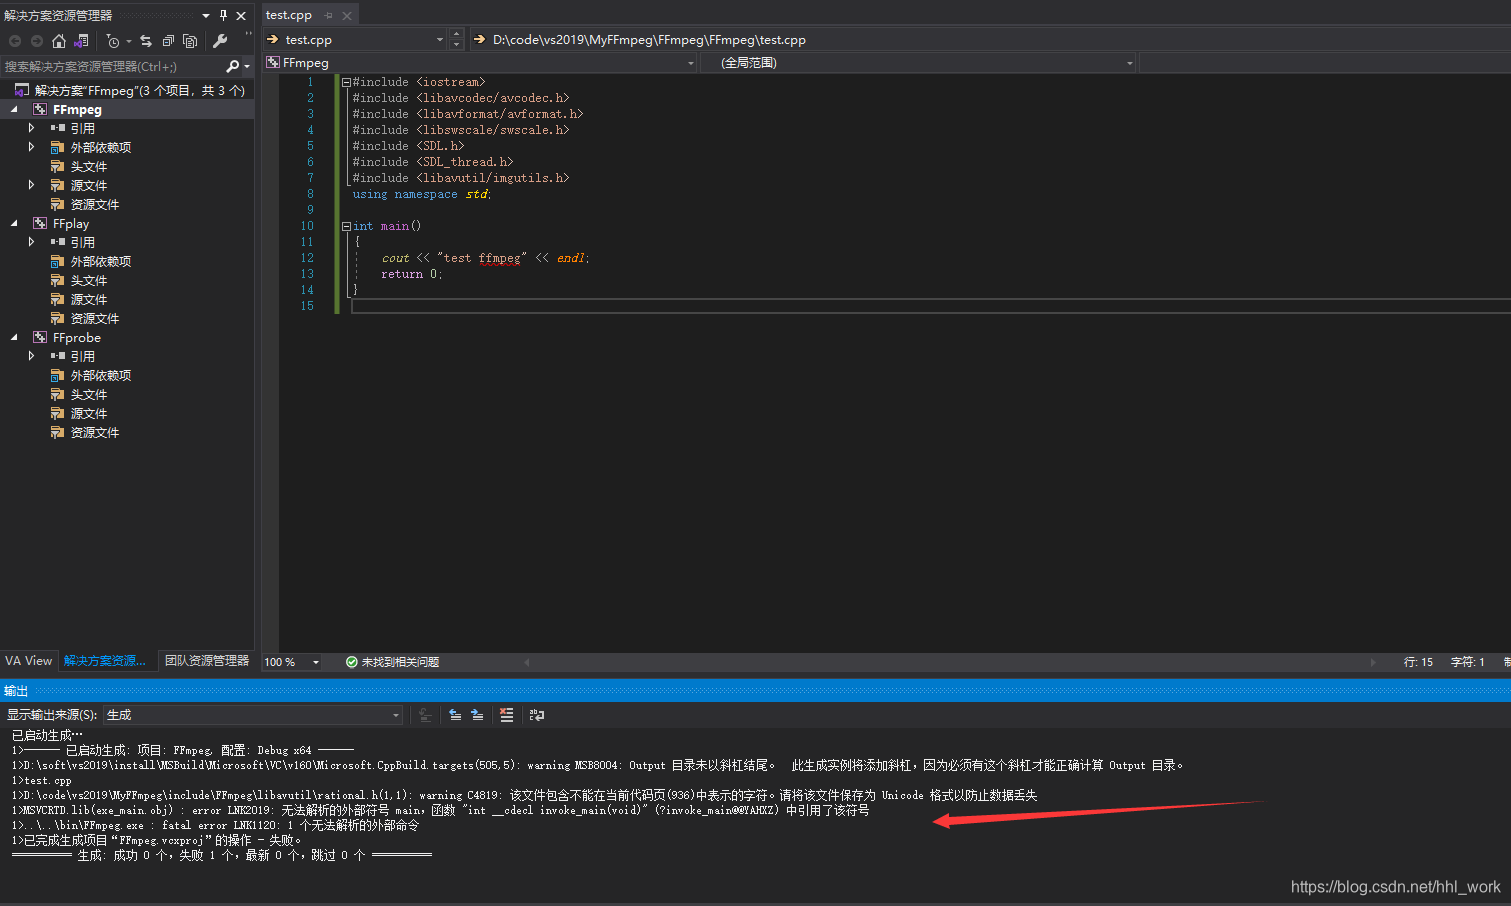The height and width of the screenshot is (906, 1511).
Task: Click the search magnifier icon in Solution Explorer
Action: point(233,66)
